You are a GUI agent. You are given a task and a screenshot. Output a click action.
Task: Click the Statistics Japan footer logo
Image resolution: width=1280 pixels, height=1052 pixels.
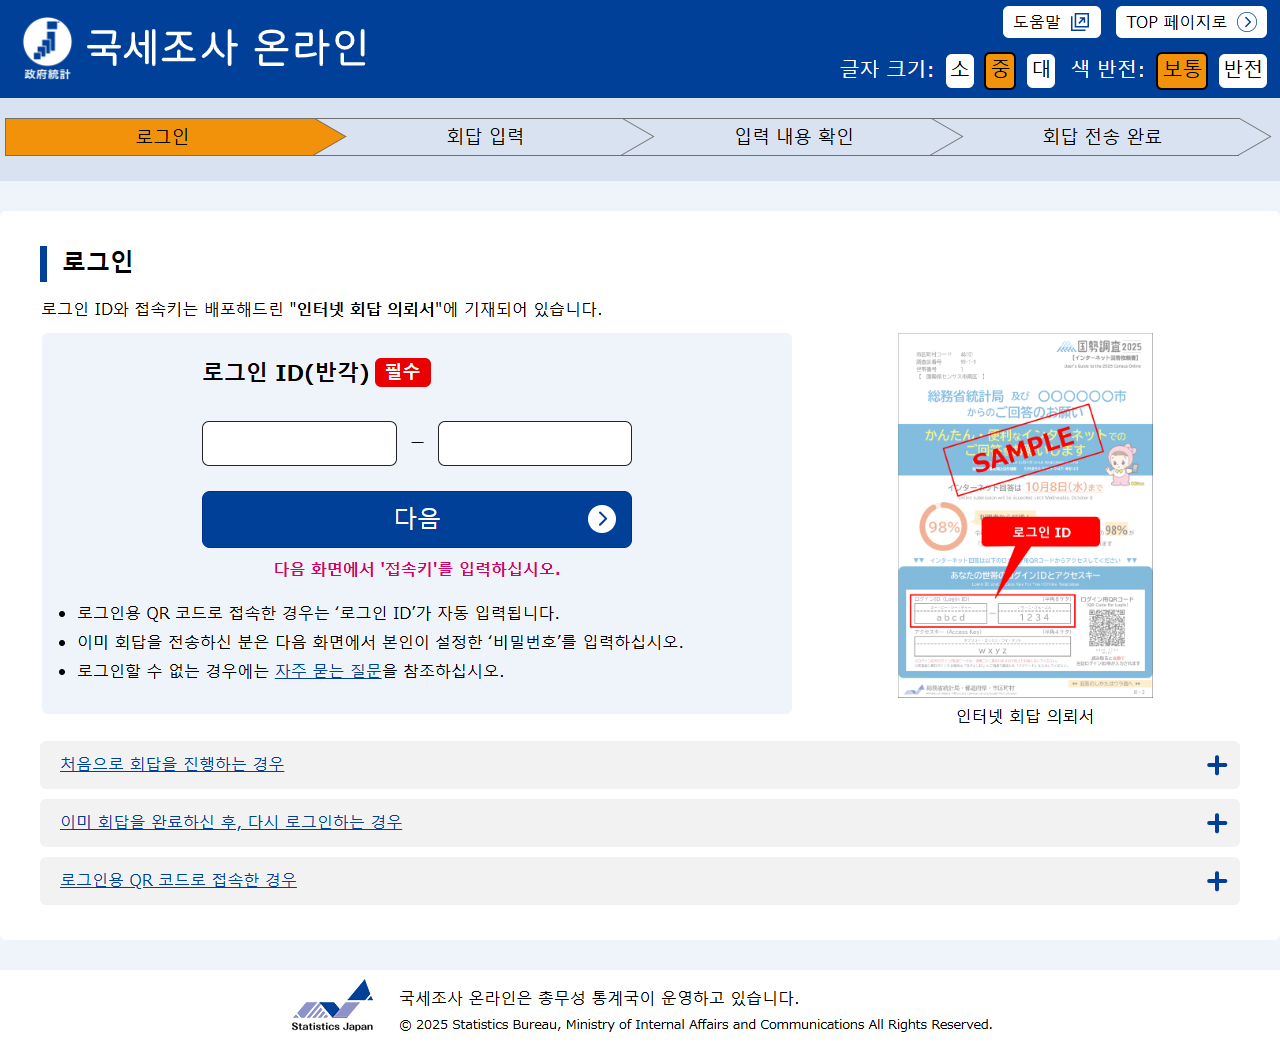pyautogui.click(x=333, y=1005)
